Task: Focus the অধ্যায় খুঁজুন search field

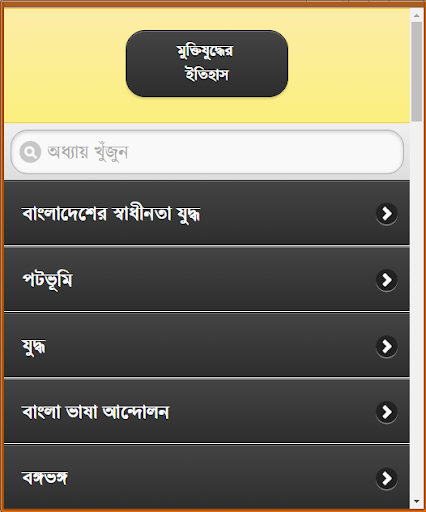Action: tap(207, 152)
